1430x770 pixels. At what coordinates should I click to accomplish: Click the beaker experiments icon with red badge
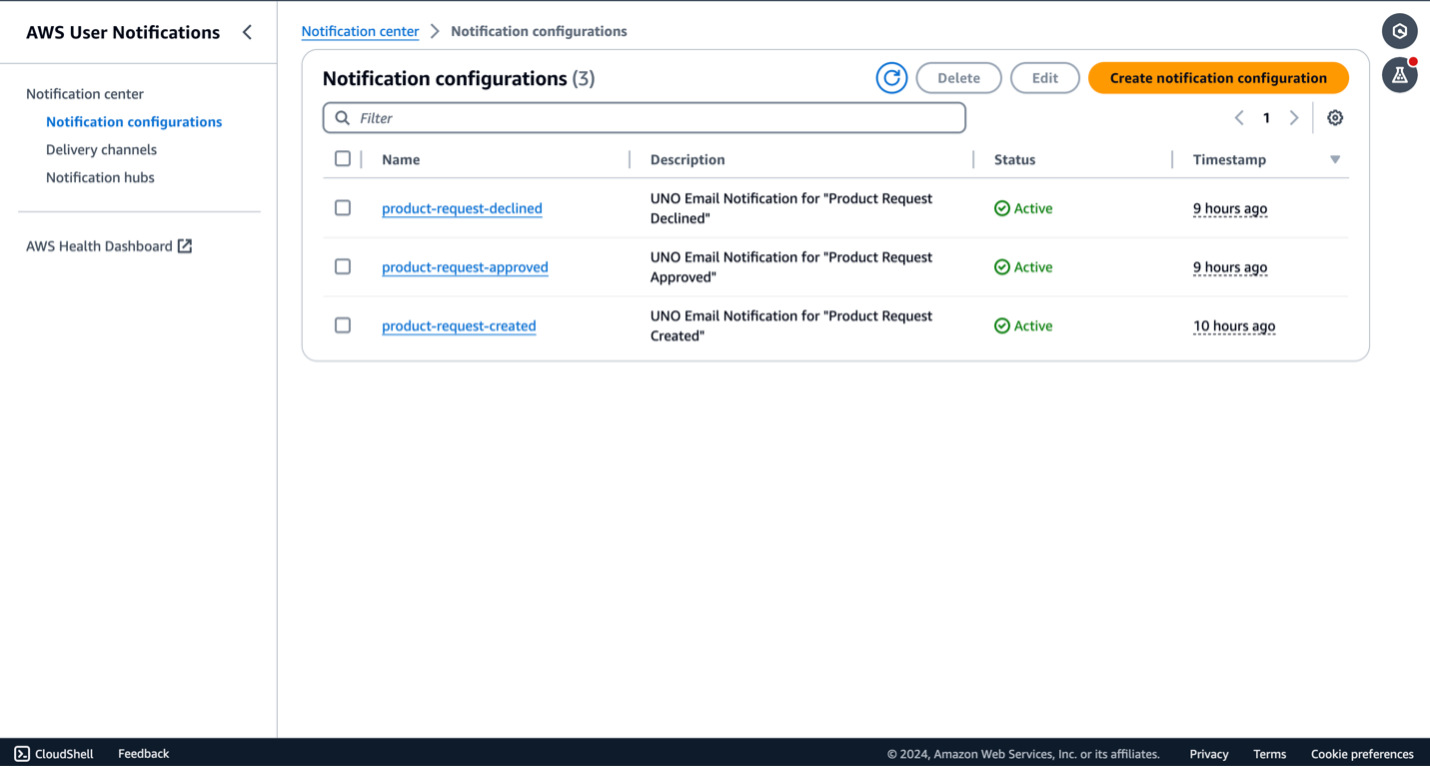tap(1399, 74)
